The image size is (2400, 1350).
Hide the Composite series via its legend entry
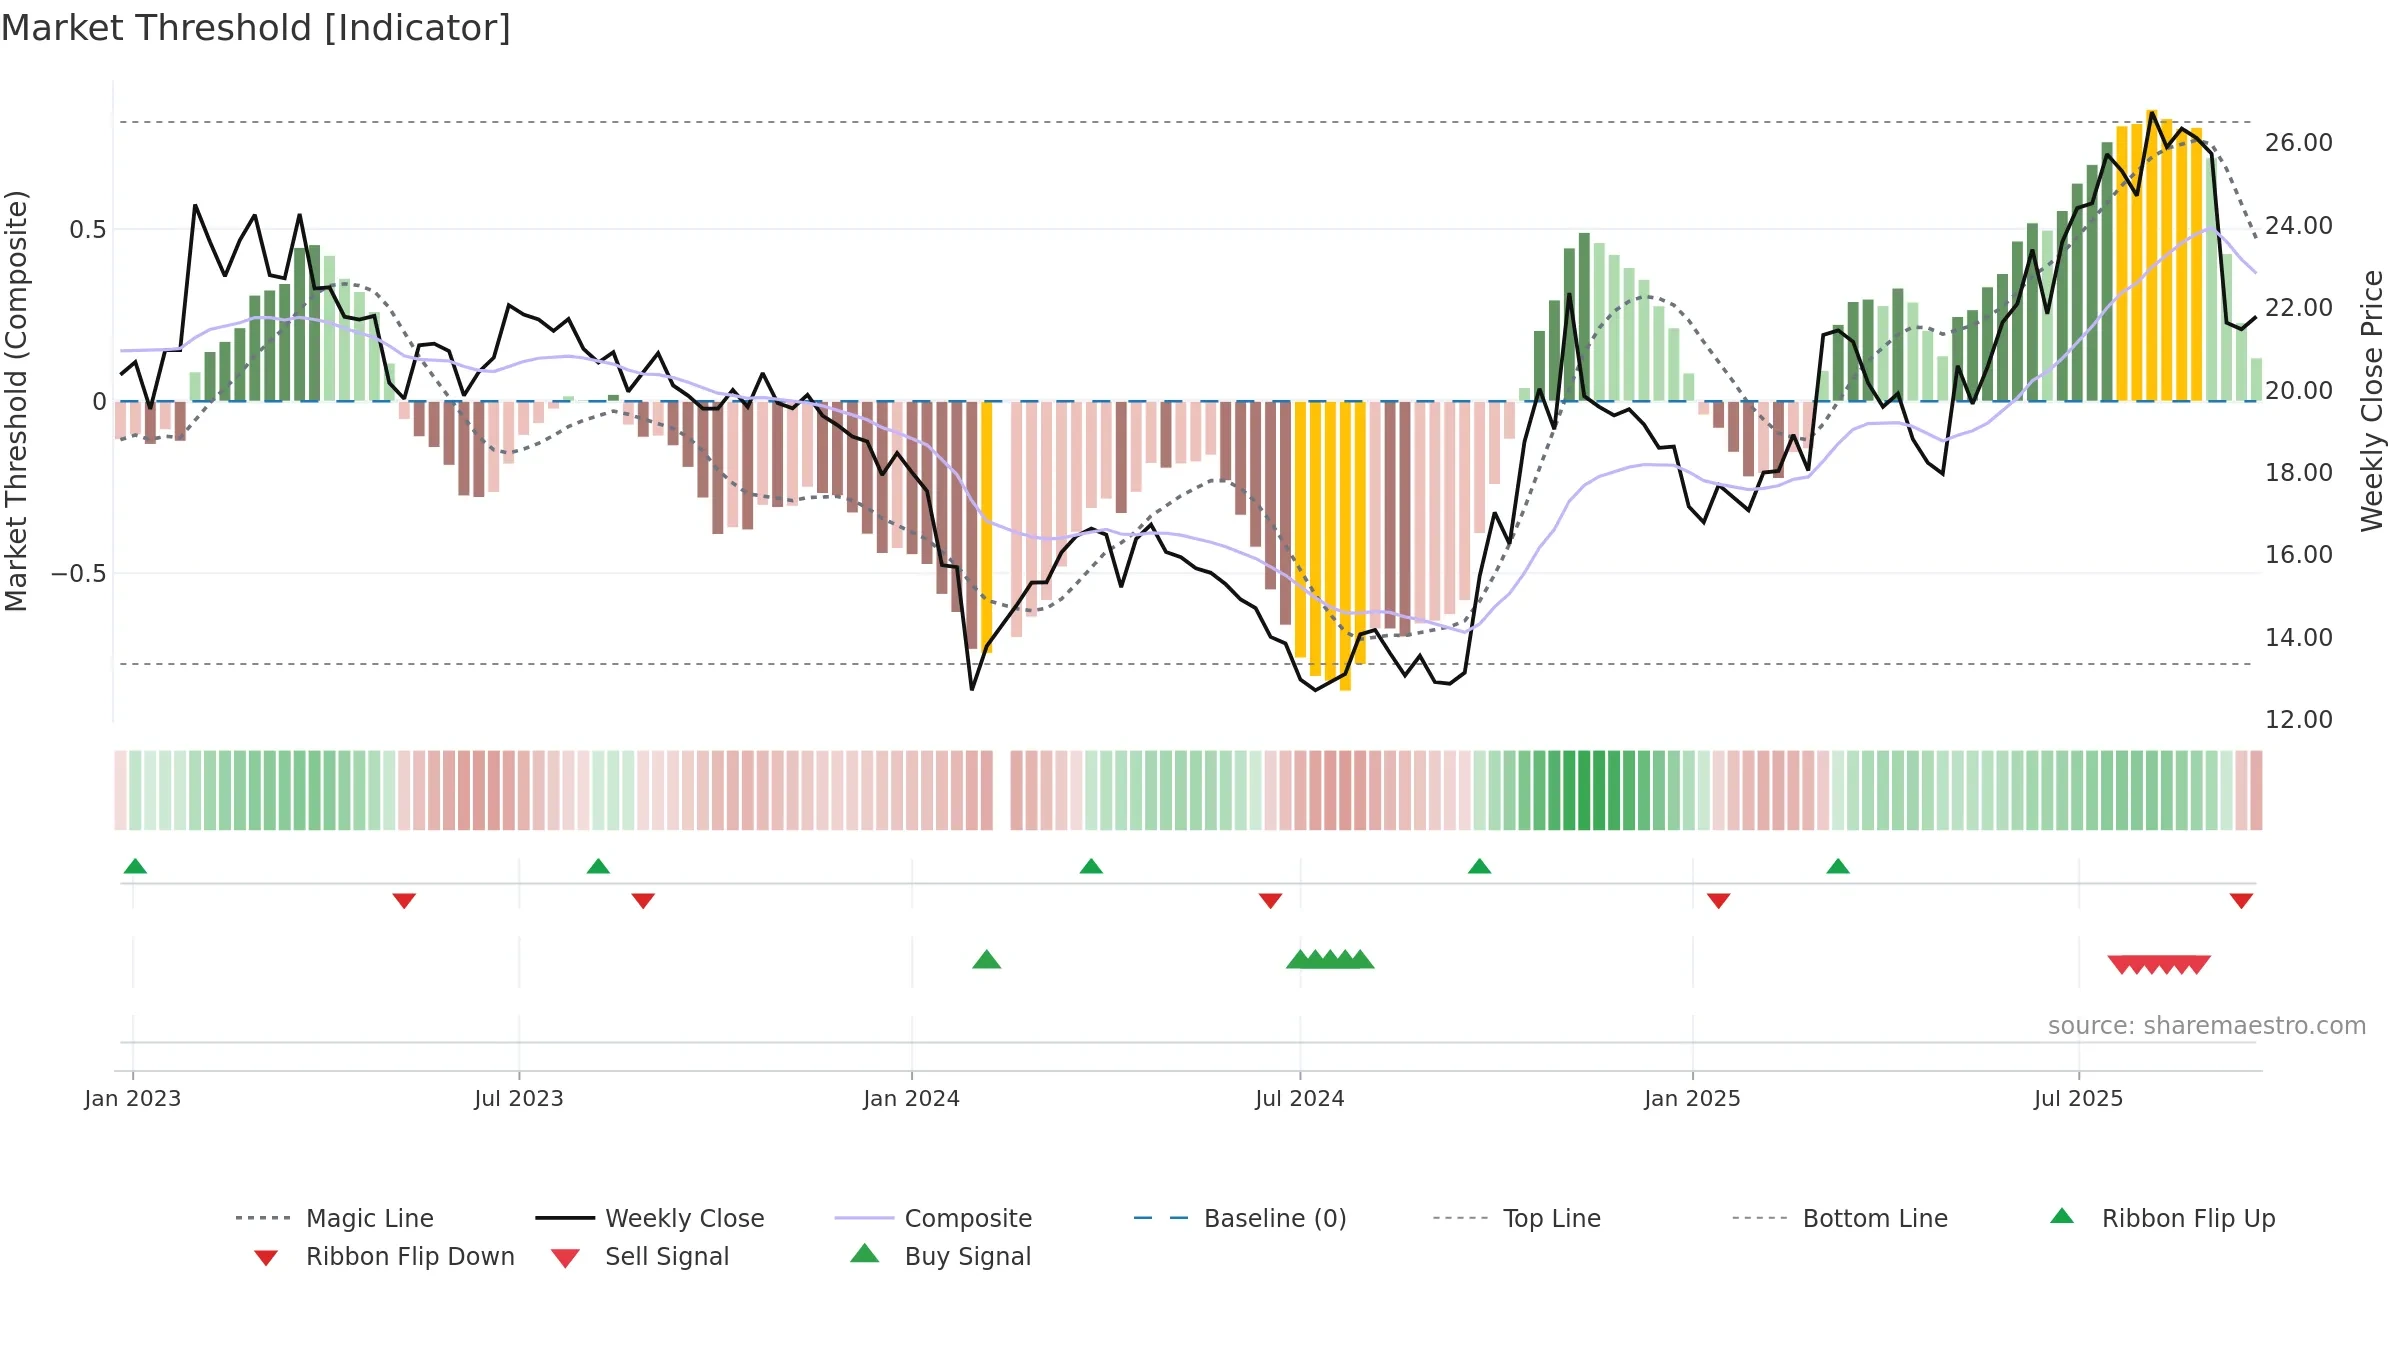coord(933,1218)
